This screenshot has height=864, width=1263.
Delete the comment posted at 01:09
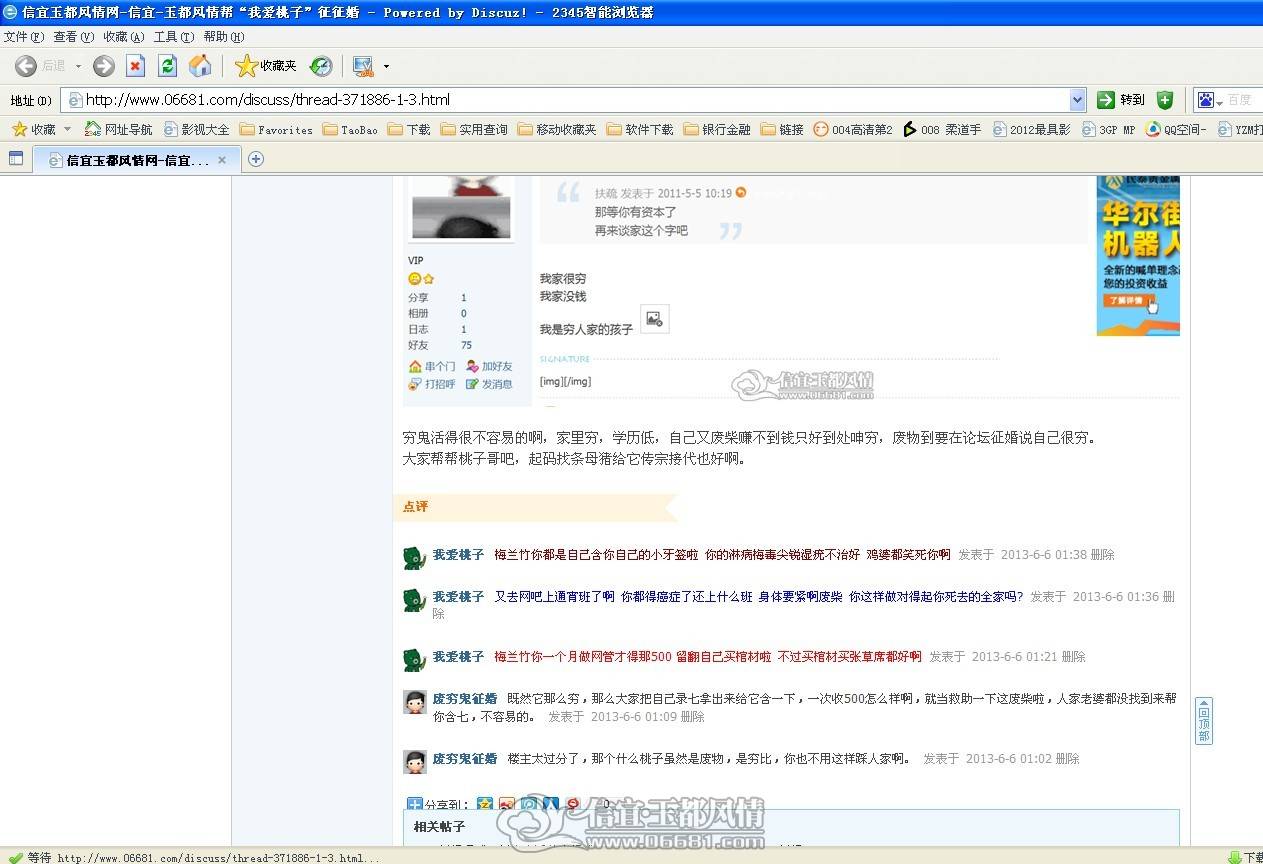[692, 717]
